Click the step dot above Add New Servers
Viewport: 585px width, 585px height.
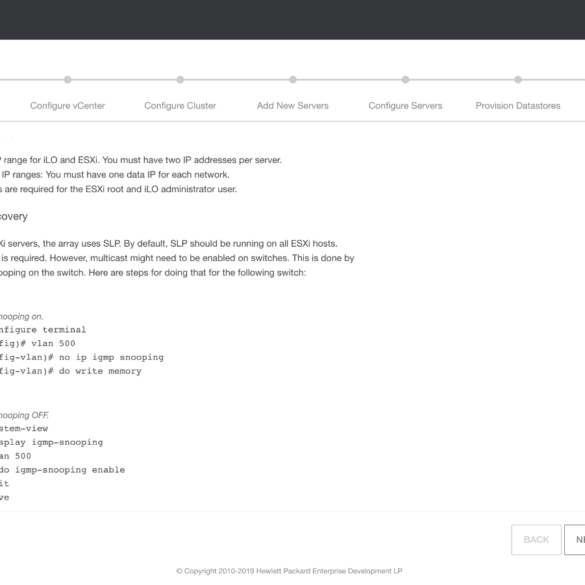[x=293, y=79]
